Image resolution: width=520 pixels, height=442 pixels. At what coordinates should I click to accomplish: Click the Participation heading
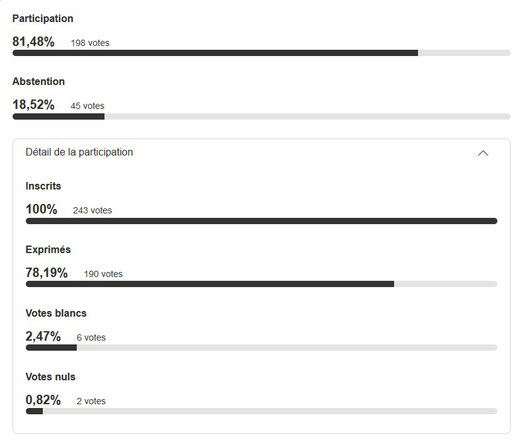(x=43, y=19)
